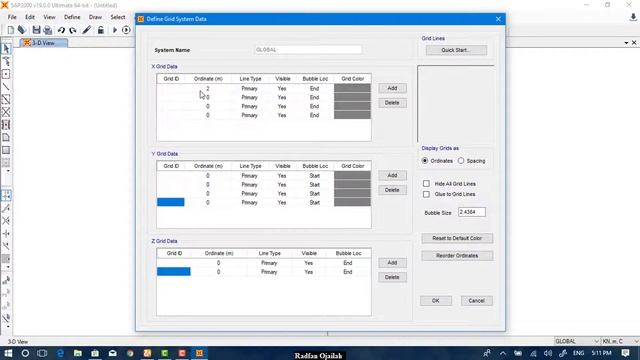Image resolution: width=640 pixels, height=360 pixels.
Task: Click the New Model icon in toolbar
Action: click(11, 30)
